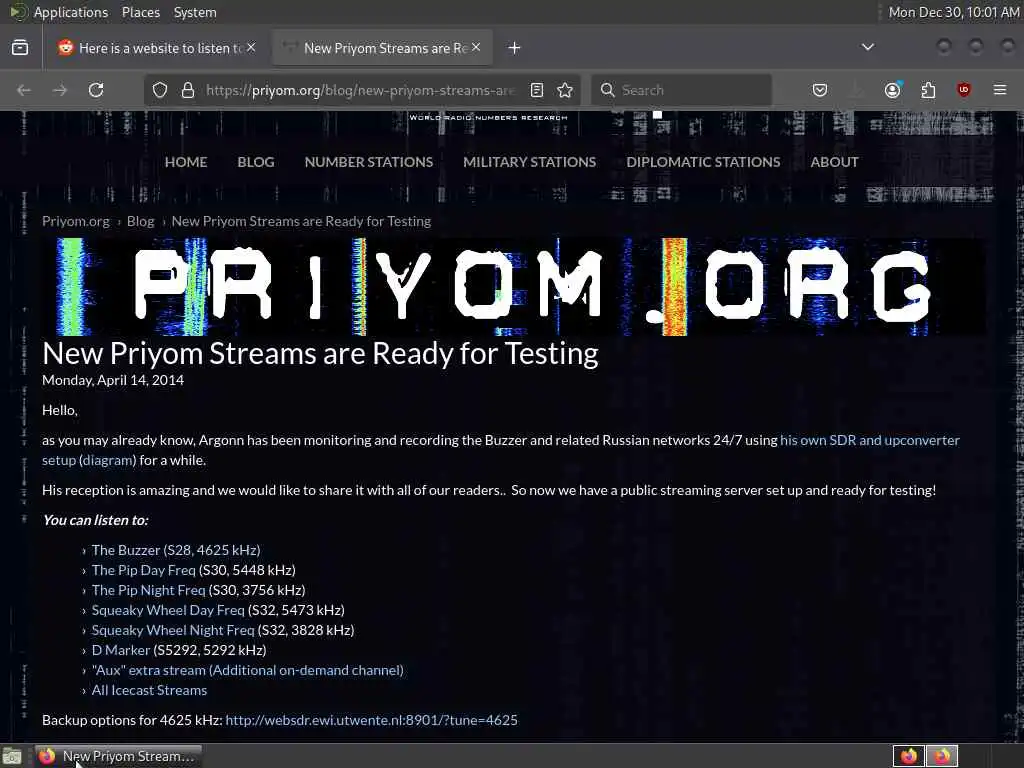Click the Blog breadcrumb link
Viewport: 1024px width, 768px height.
coord(140,221)
